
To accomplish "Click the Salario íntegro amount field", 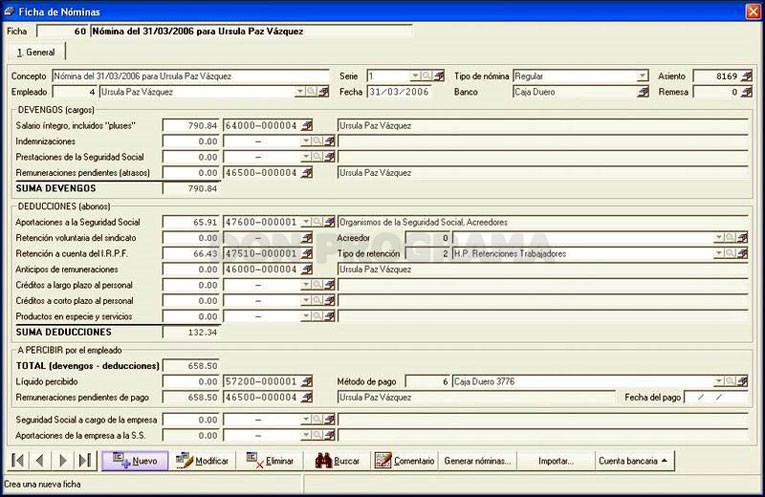I will pos(191,126).
